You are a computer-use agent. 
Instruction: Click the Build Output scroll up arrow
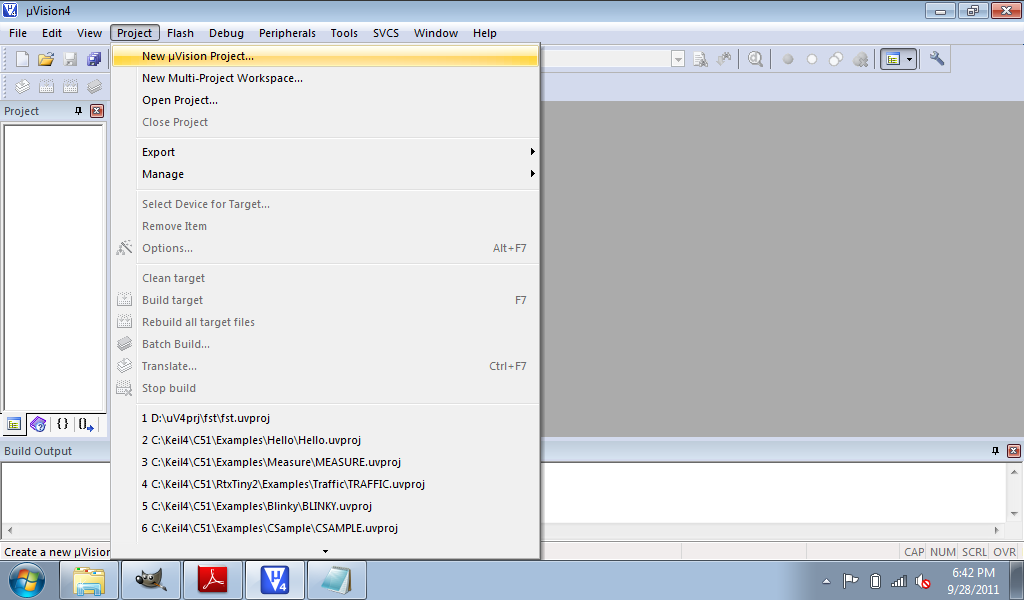[1014, 471]
